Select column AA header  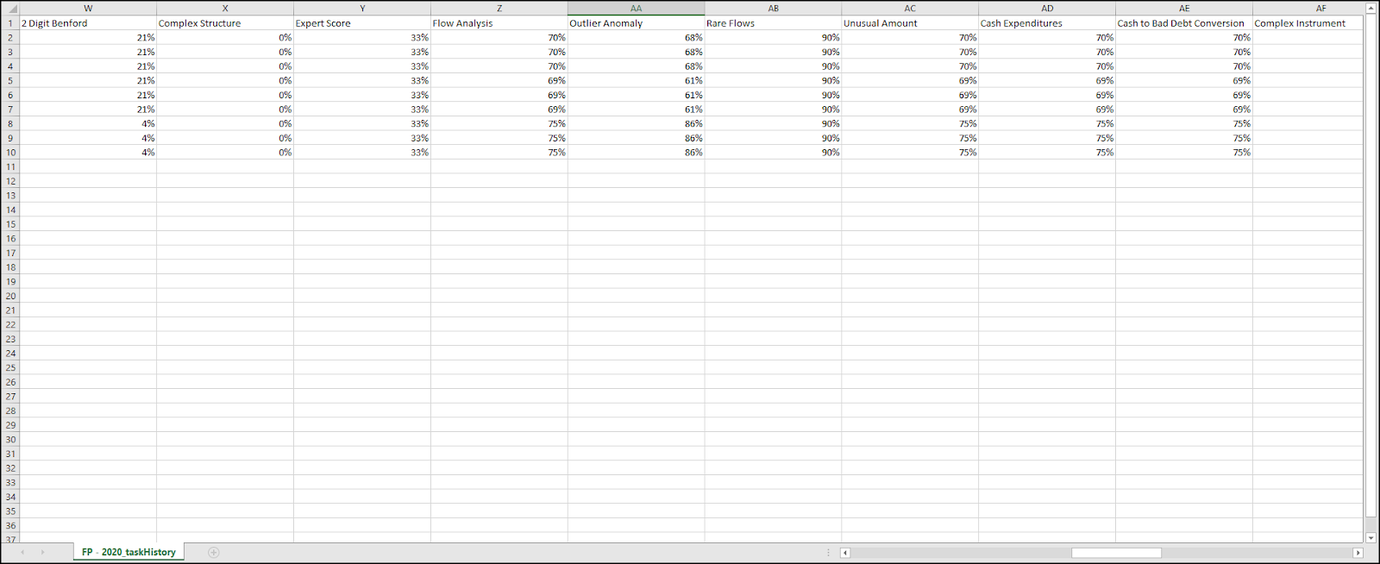click(x=636, y=8)
